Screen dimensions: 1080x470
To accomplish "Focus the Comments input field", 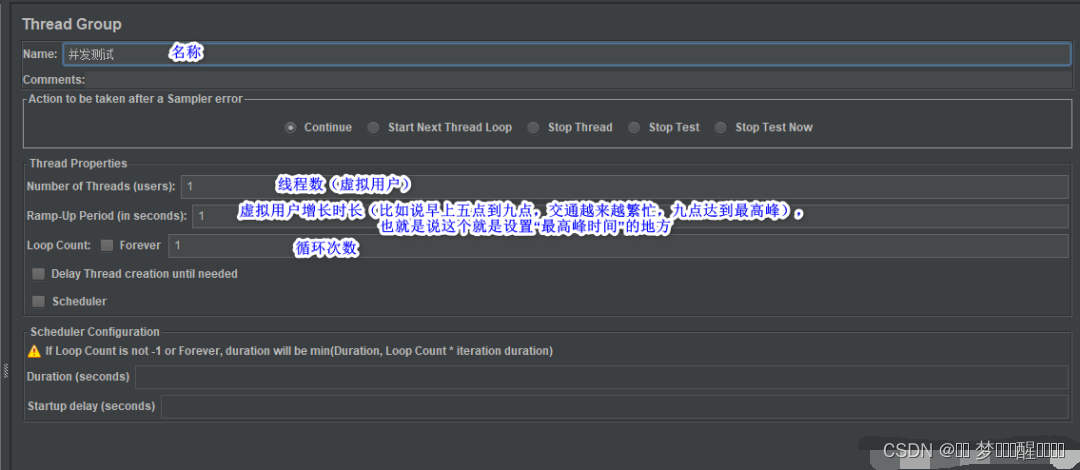I will (x=579, y=80).
